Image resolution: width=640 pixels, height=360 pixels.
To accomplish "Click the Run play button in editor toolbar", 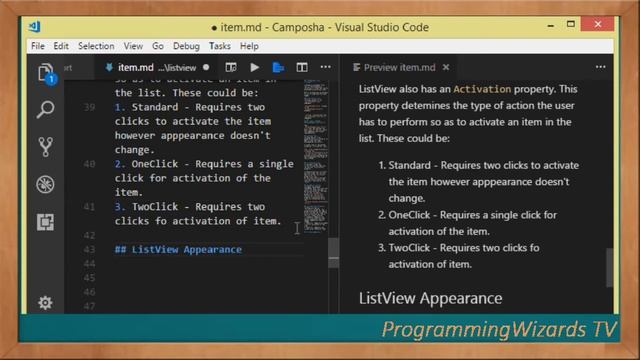I will (255, 67).
